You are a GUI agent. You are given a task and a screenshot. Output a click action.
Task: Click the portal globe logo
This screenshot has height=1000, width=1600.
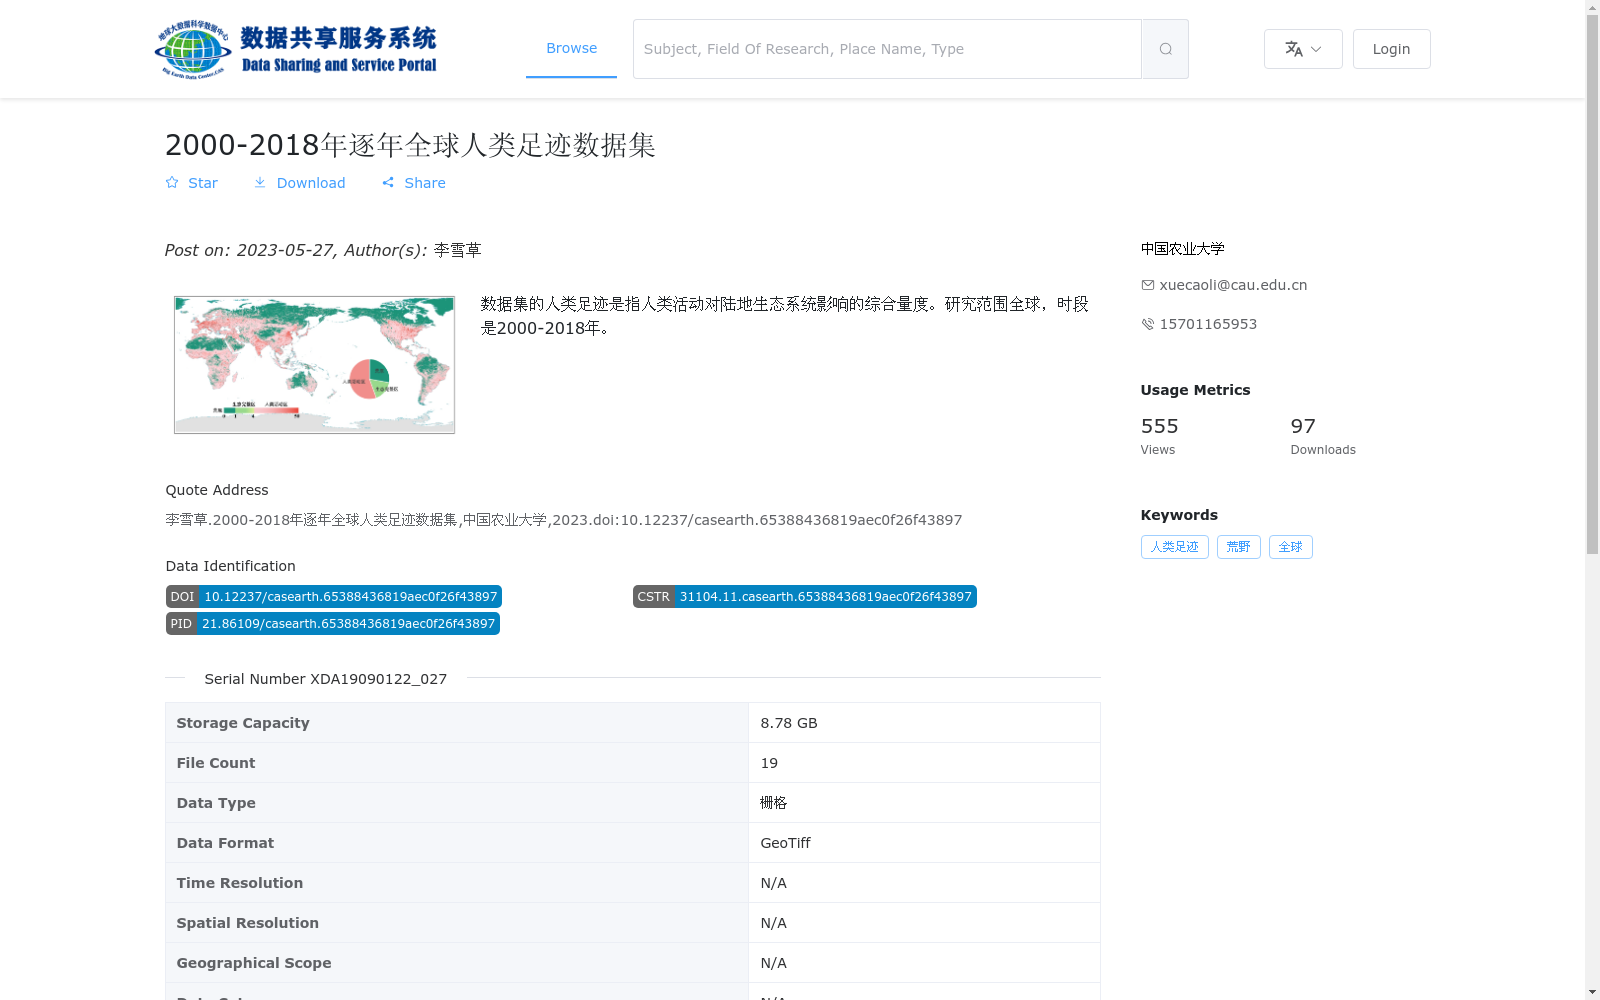(x=190, y=47)
